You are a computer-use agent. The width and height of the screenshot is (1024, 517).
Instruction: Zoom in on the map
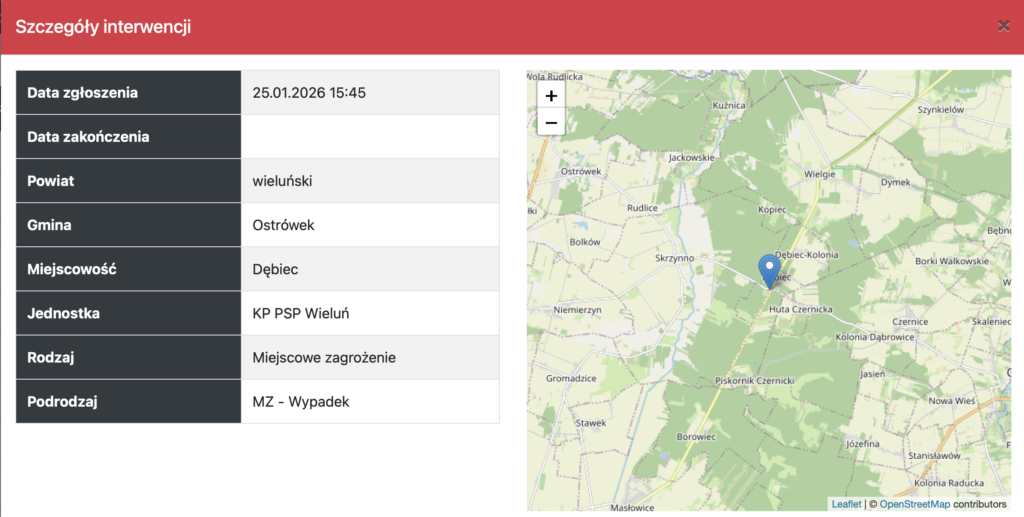[551, 96]
